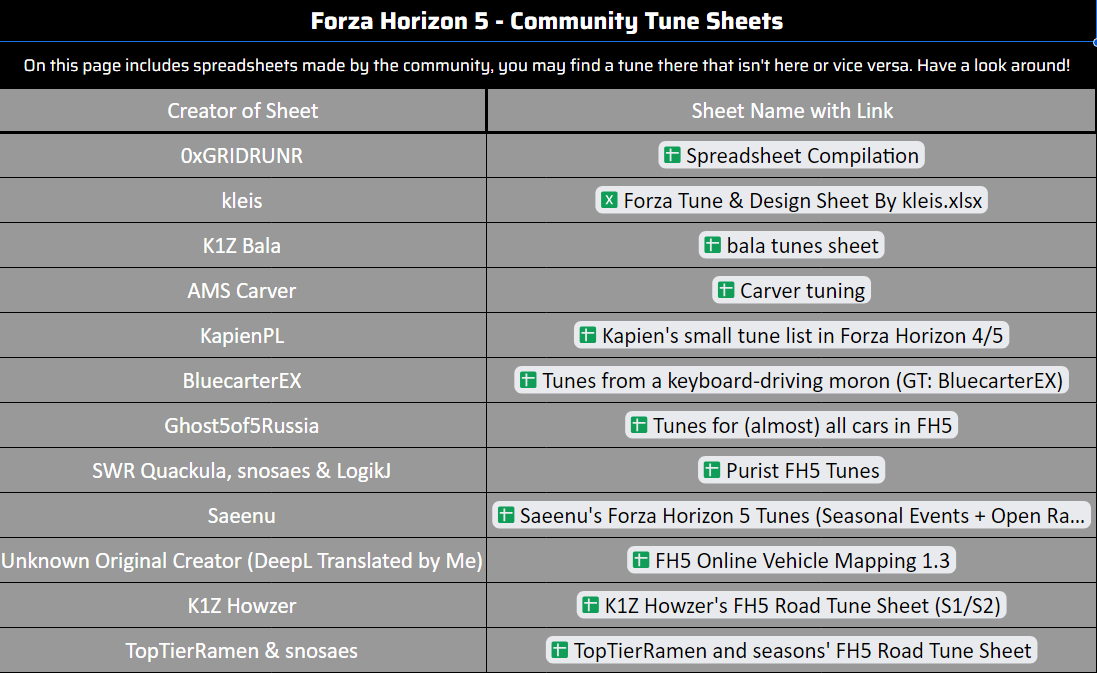
Task: Open the bala tunes sheet link
Action: pos(791,246)
